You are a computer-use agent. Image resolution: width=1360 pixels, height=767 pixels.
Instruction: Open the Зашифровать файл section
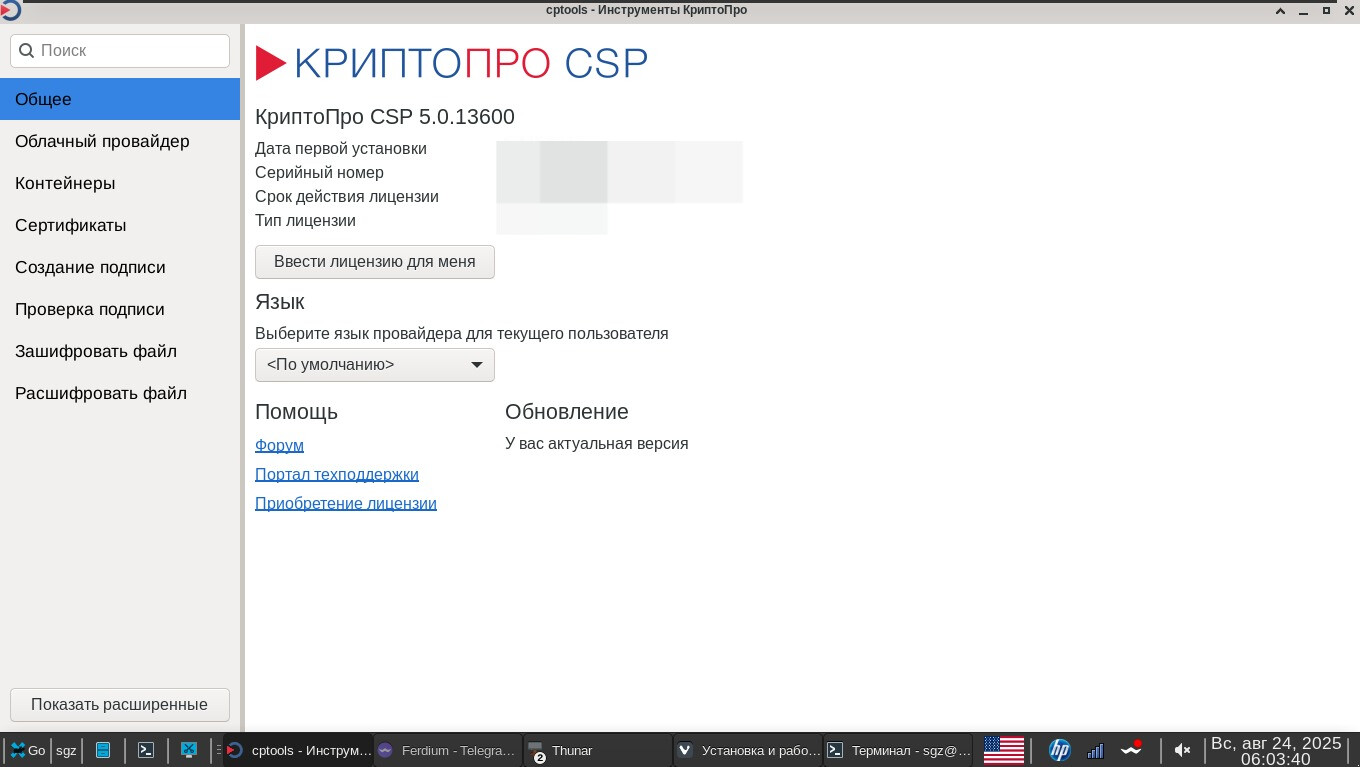(x=120, y=351)
